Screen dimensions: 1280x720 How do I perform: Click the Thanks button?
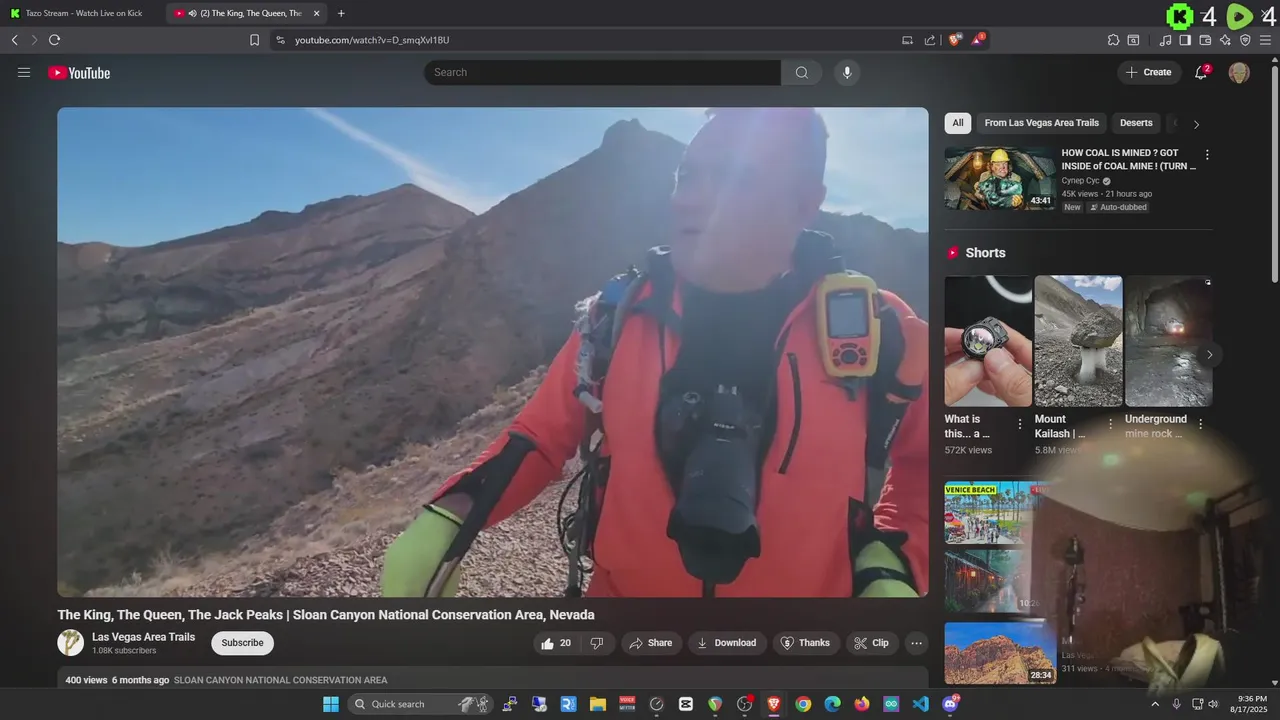[x=805, y=643]
